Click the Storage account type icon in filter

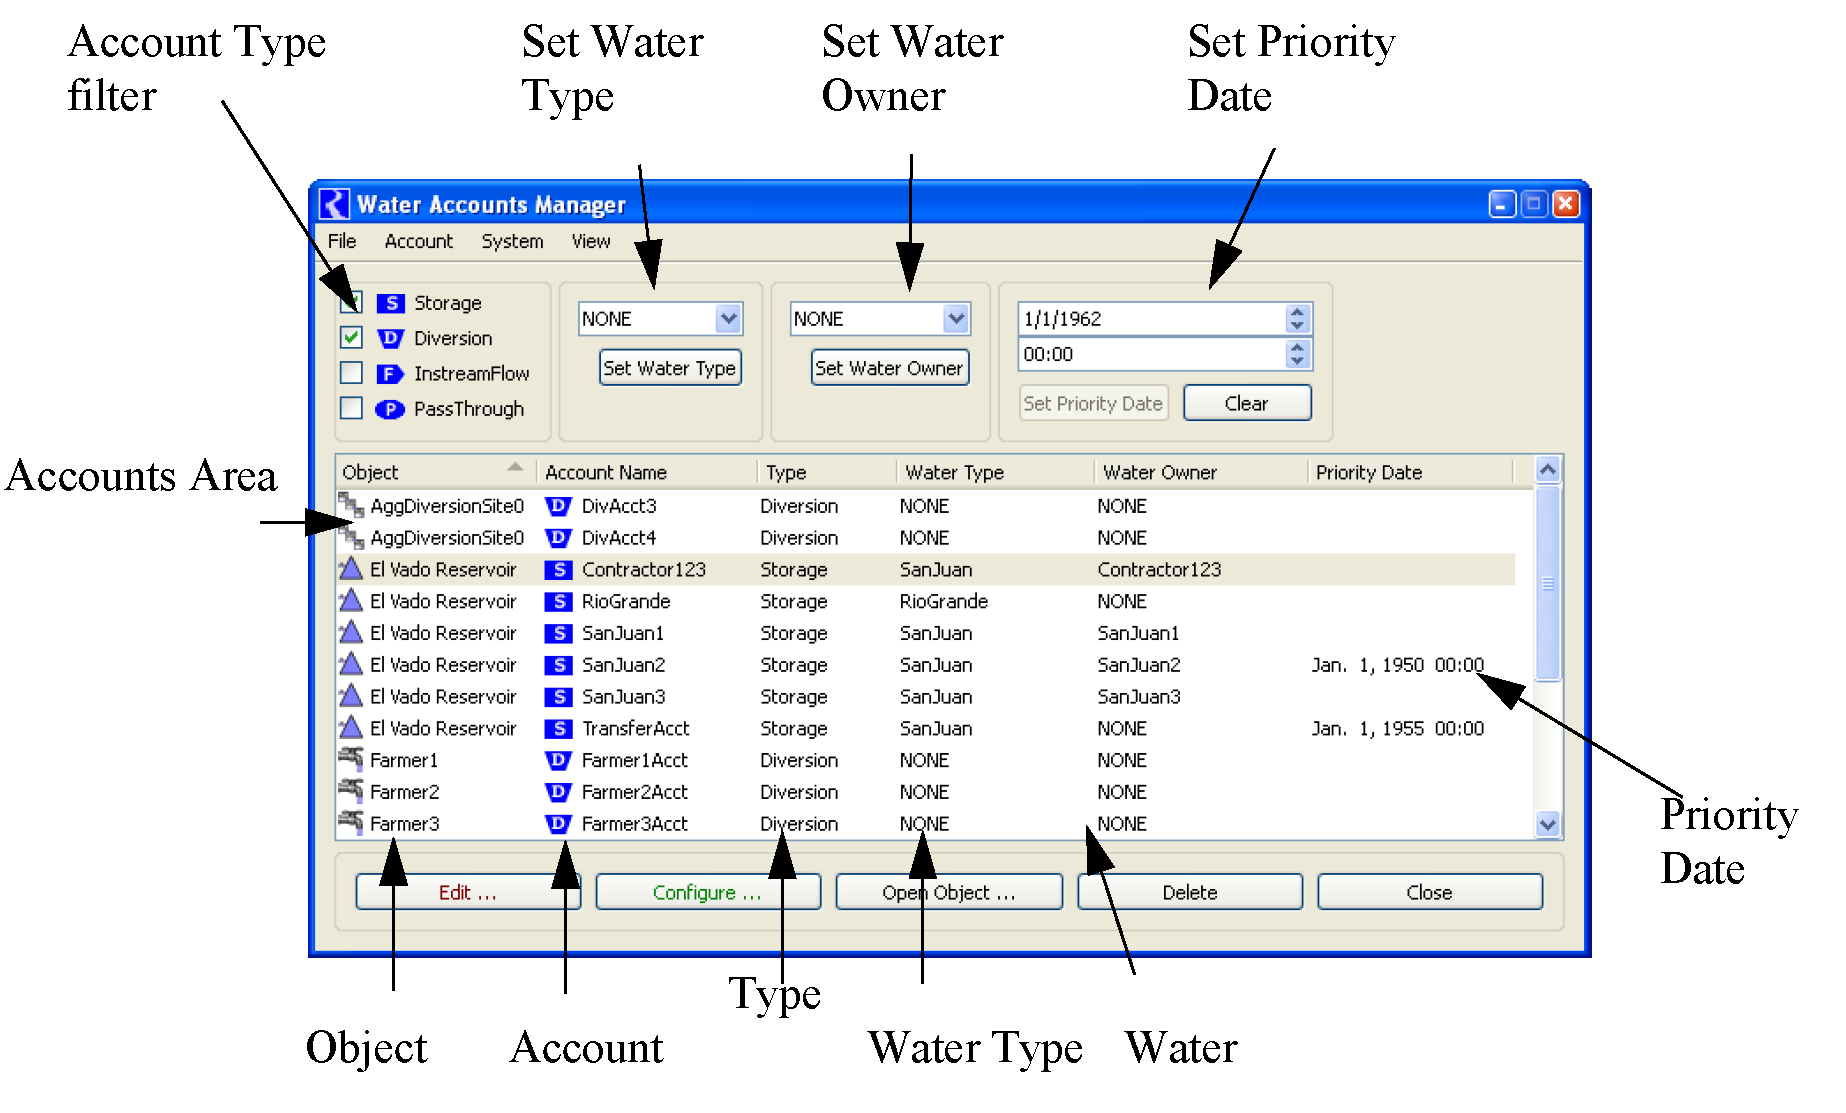tap(390, 303)
